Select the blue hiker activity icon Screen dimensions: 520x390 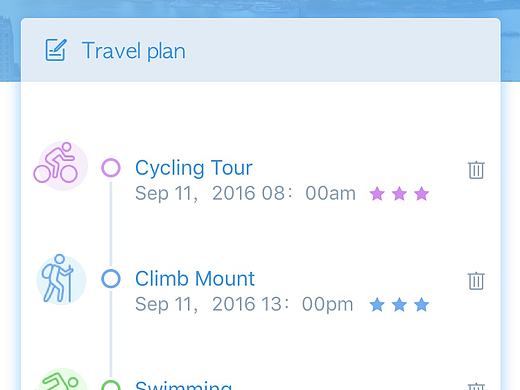pyautogui.click(x=61, y=279)
